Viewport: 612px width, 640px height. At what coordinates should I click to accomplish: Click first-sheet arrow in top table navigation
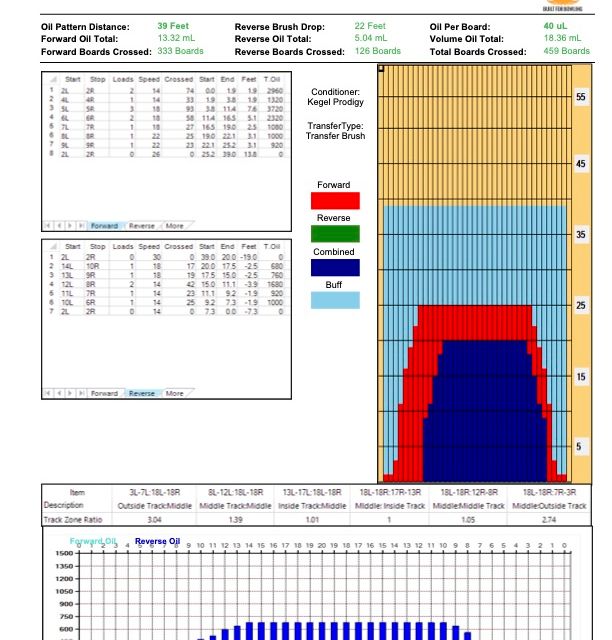tap(48, 226)
